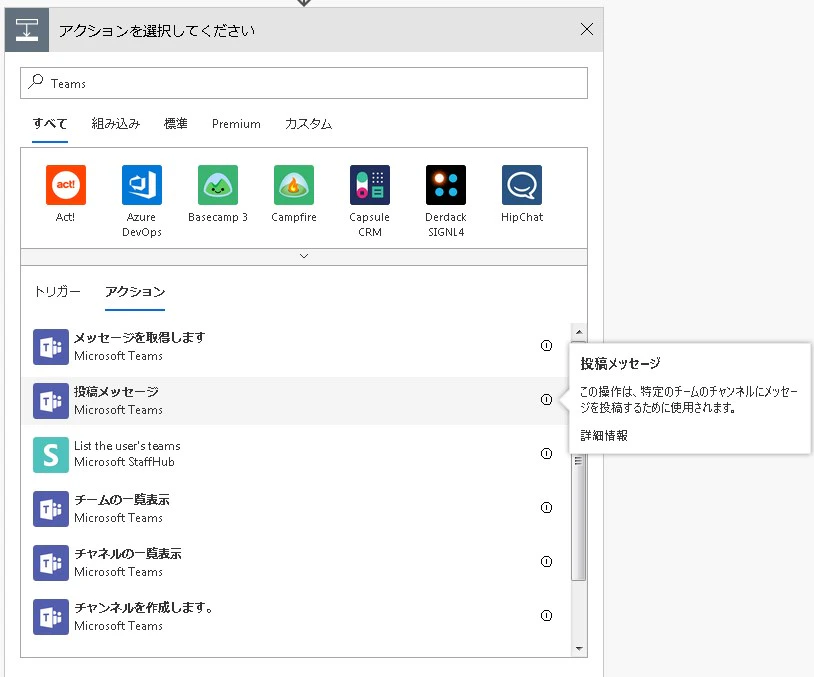The width and height of the screenshot is (814, 677).
Task: Click Teams icon for メッセージを取得します action
Action: pyautogui.click(x=51, y=347)
